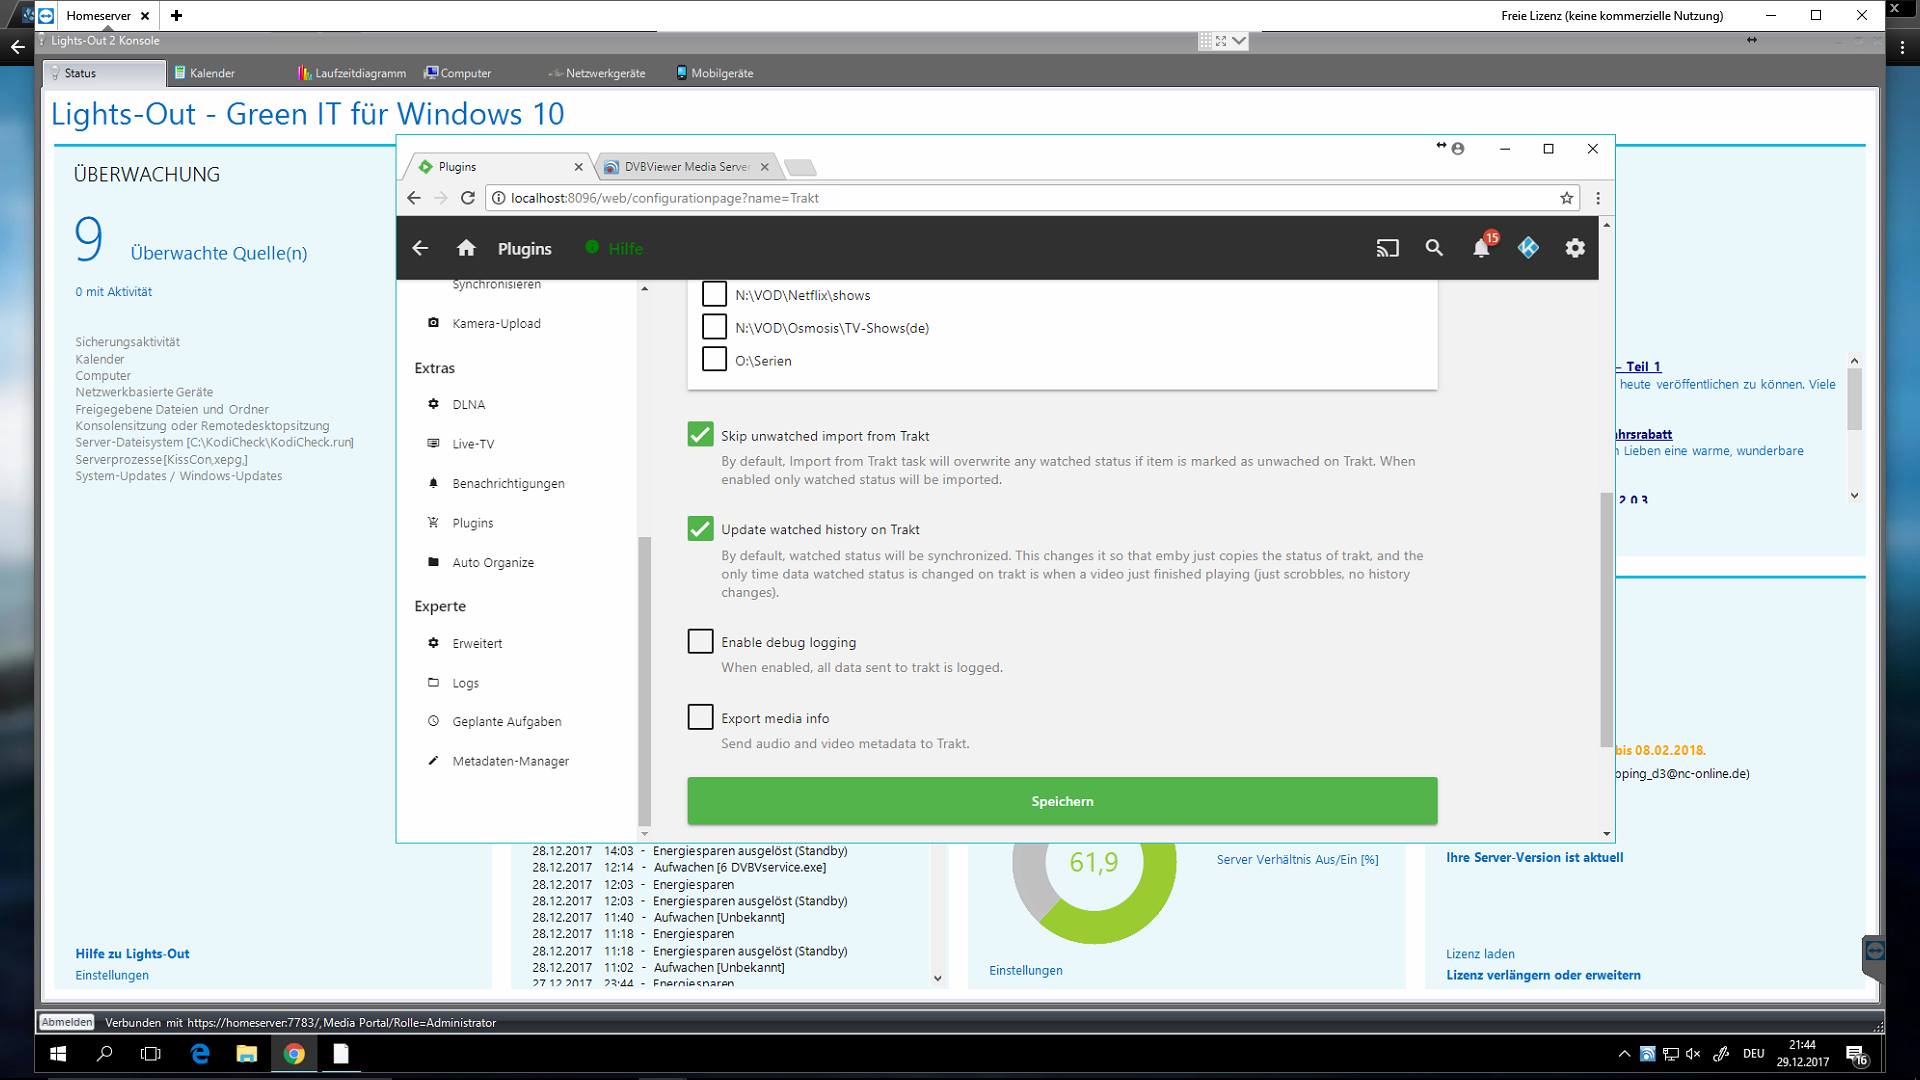Check the N:\VOD\Osmosis\TV-Shows(de) checkbox
The width and height of the screenshot is (1920, 1080).
[x=714, y=327]
